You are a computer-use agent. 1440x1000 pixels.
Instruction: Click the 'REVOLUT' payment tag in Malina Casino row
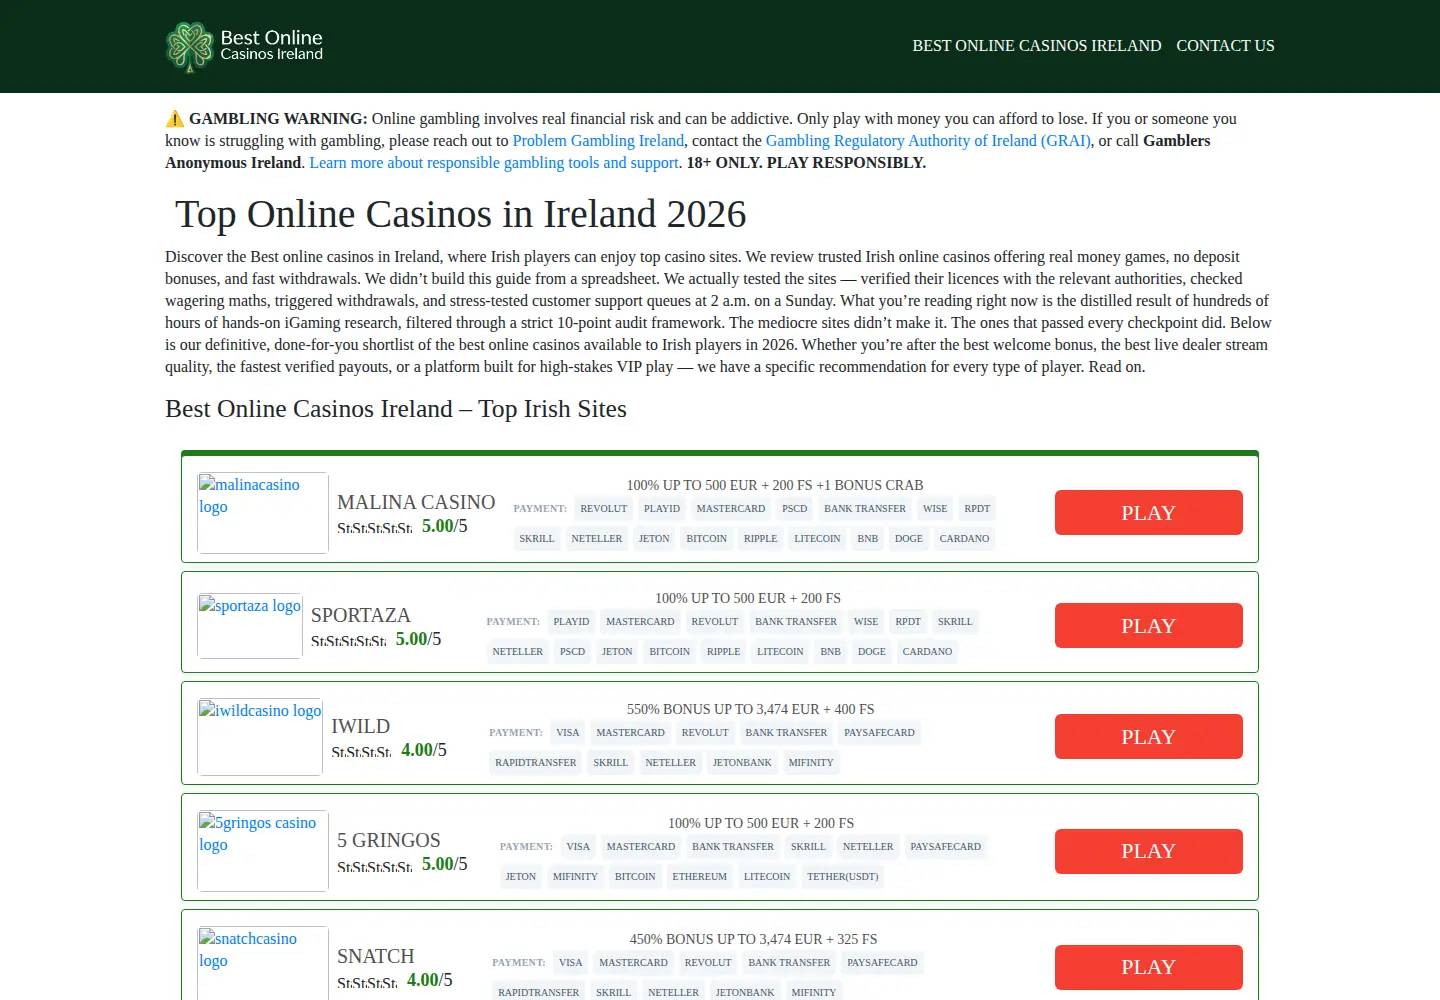click(x=604, y=509)
